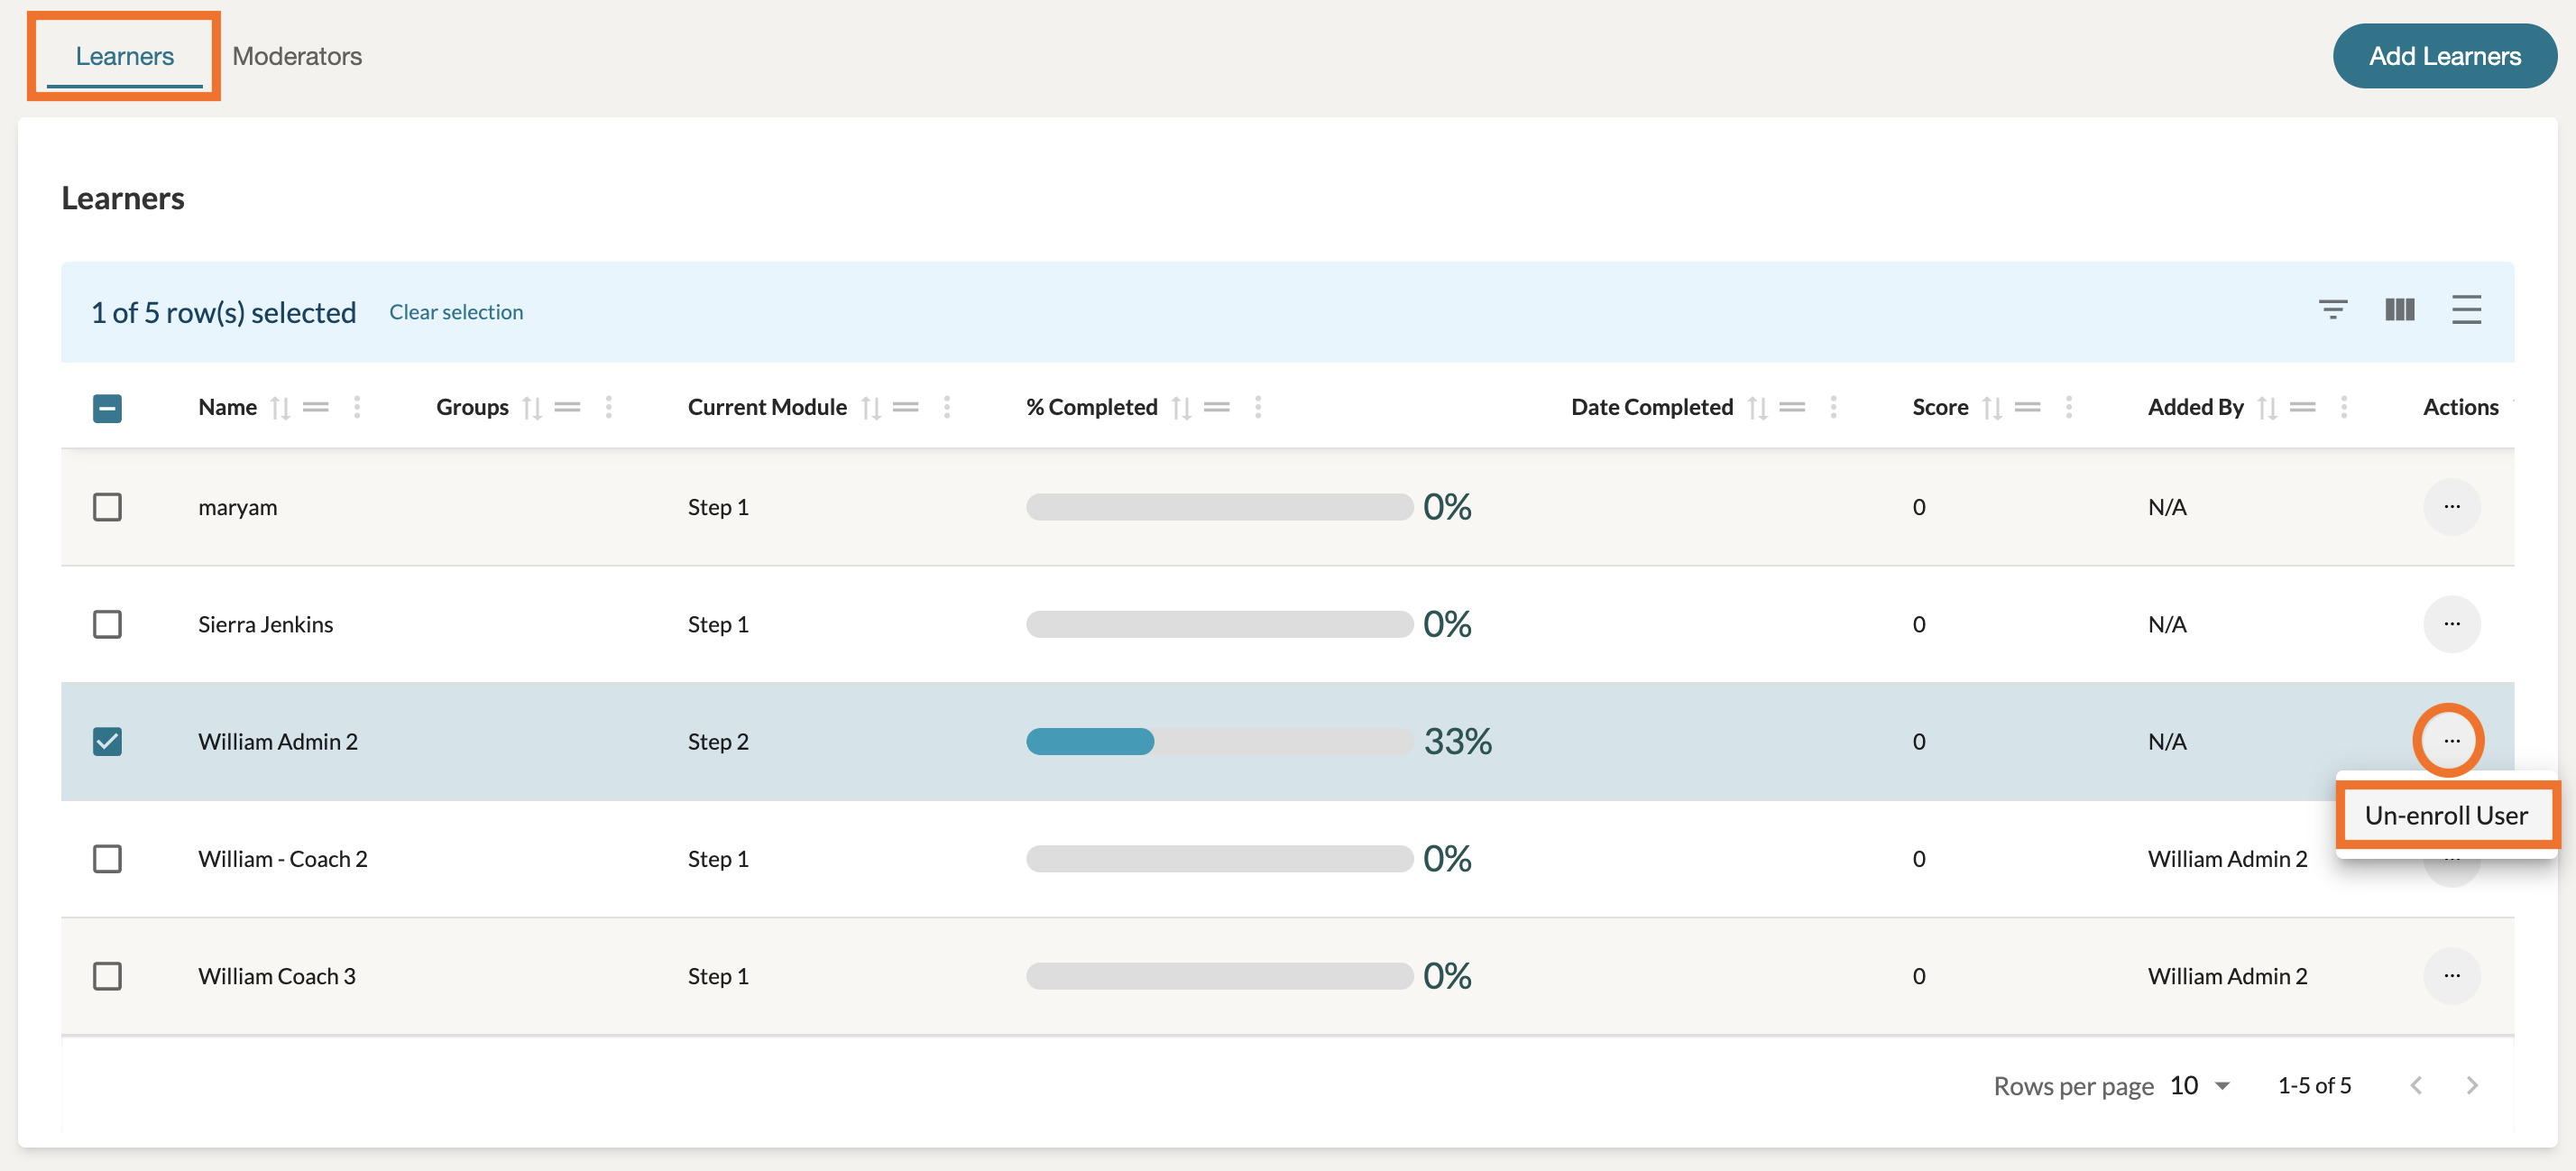This screenshot has height=1171, width=2576.
Task: Open the Score column options menu
Action: [2068, 407]
